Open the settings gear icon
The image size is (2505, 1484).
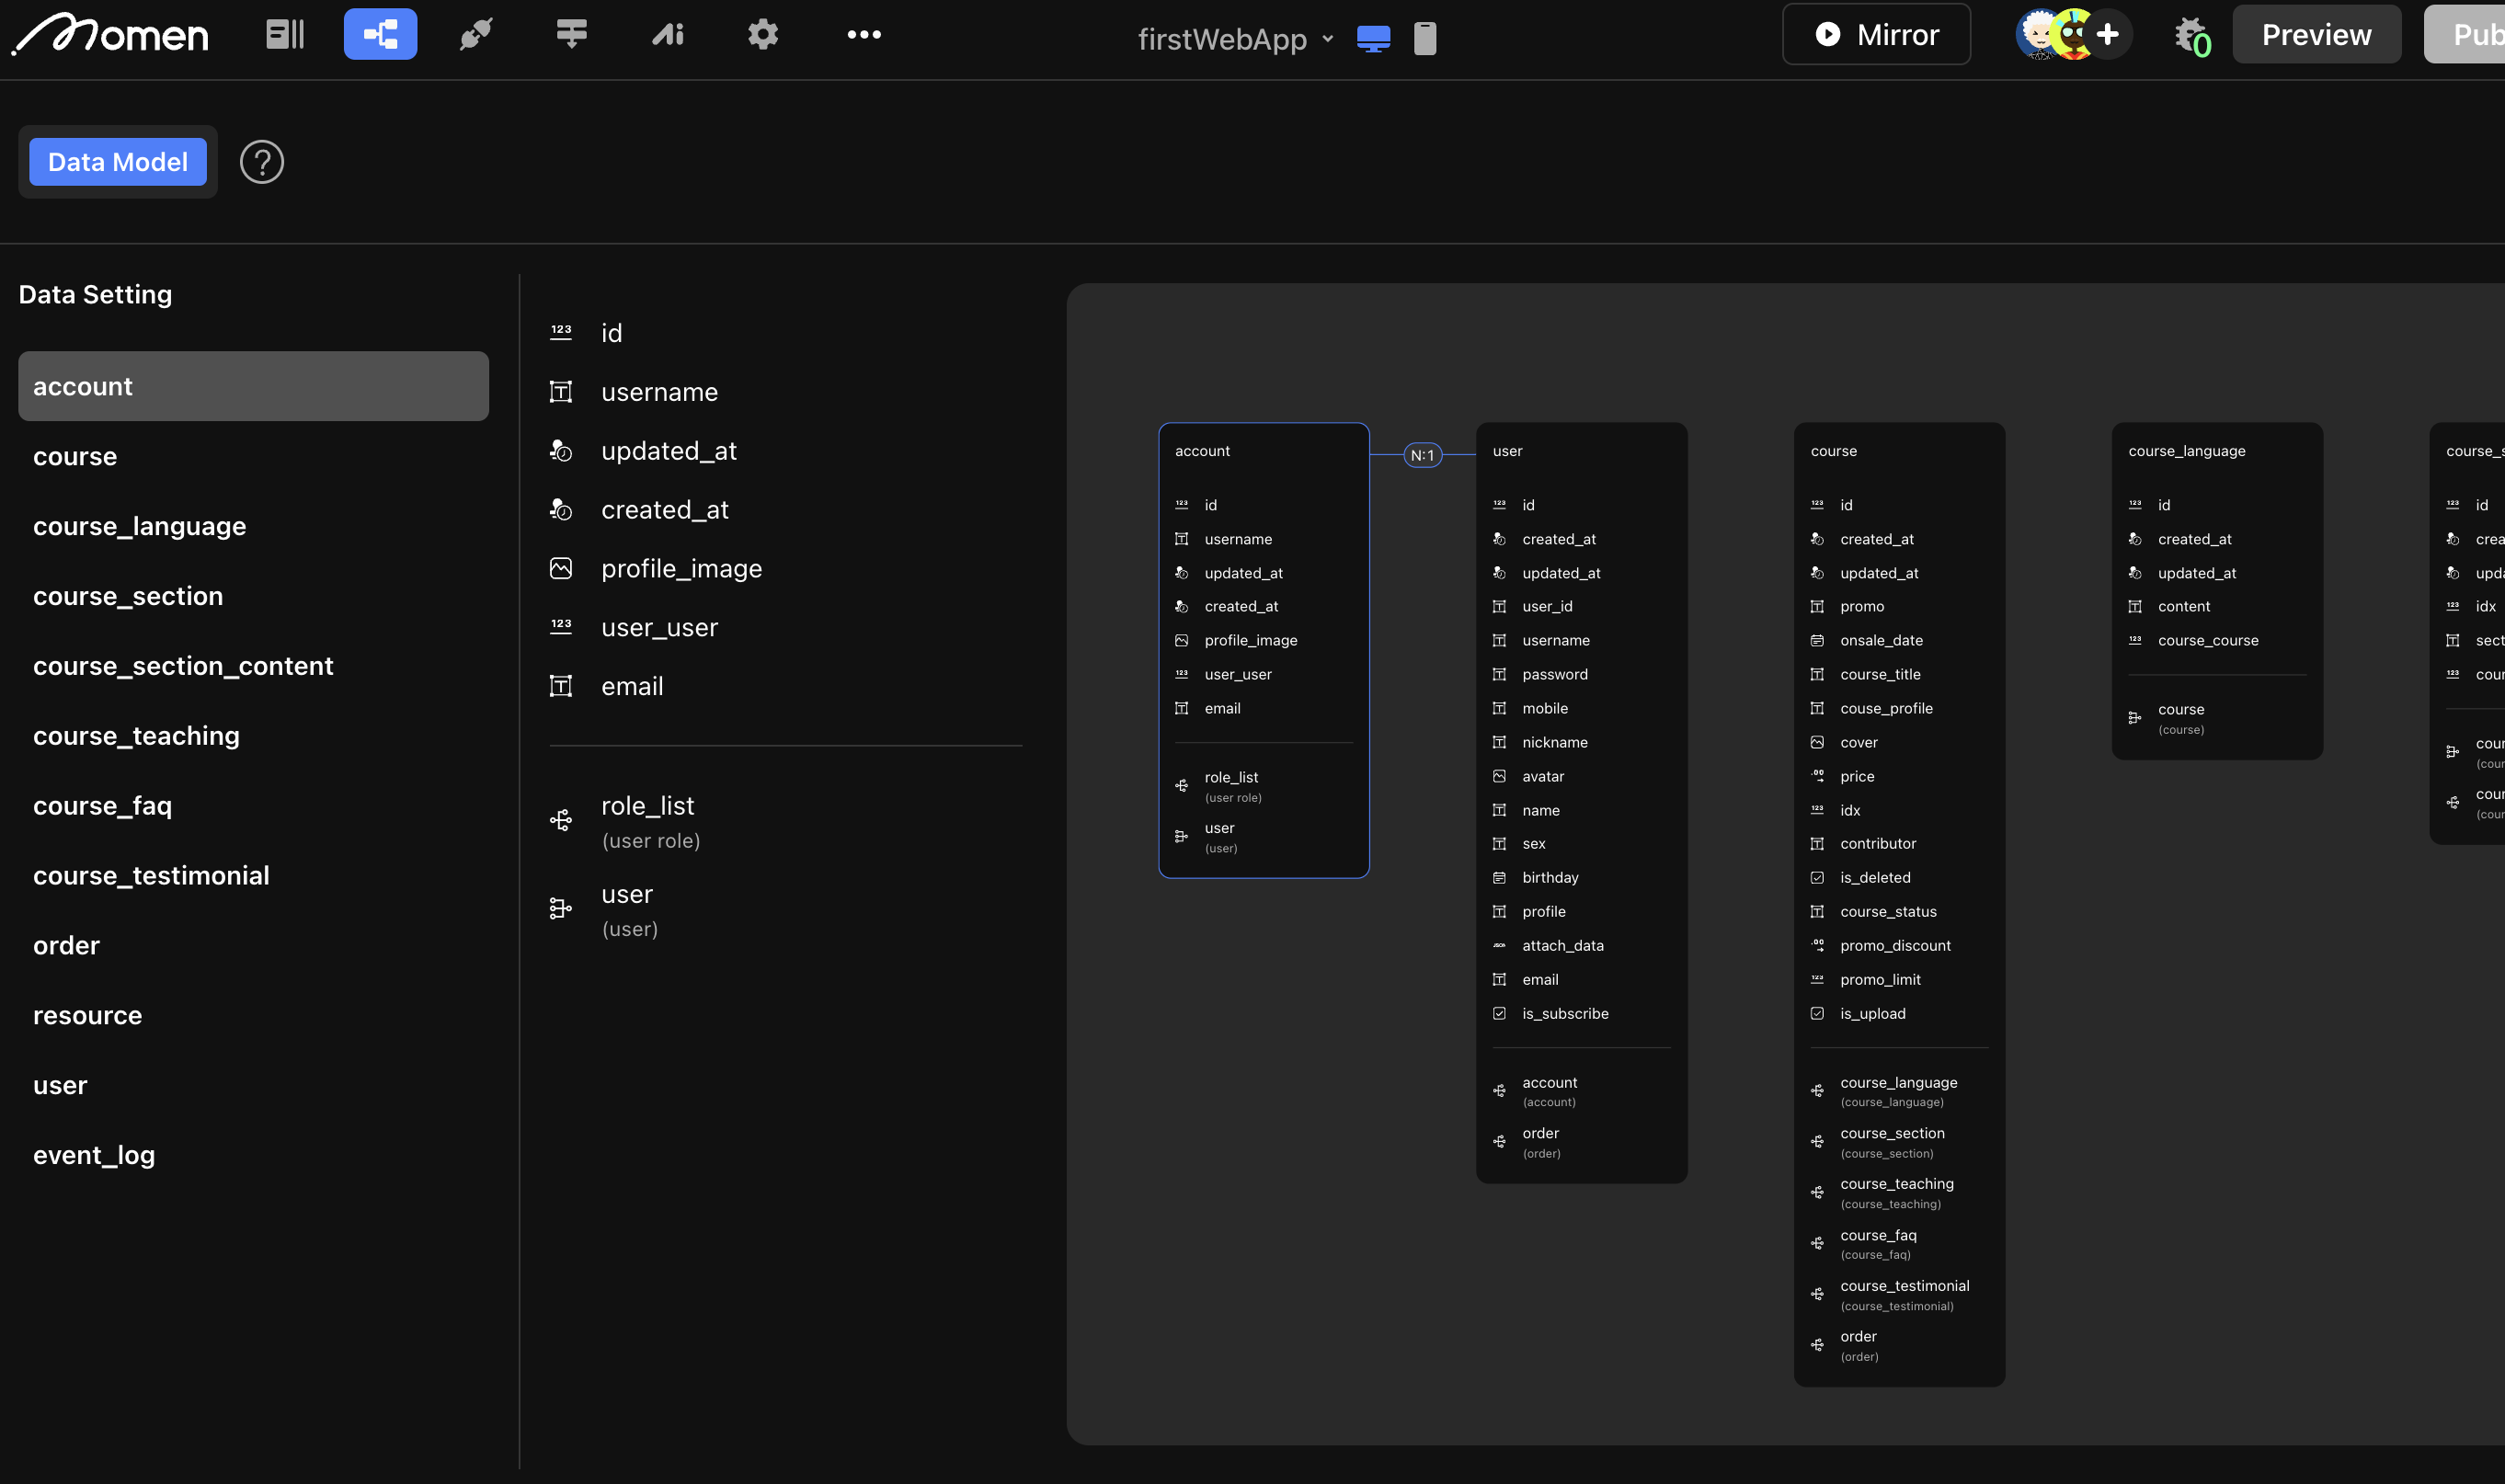763,35
